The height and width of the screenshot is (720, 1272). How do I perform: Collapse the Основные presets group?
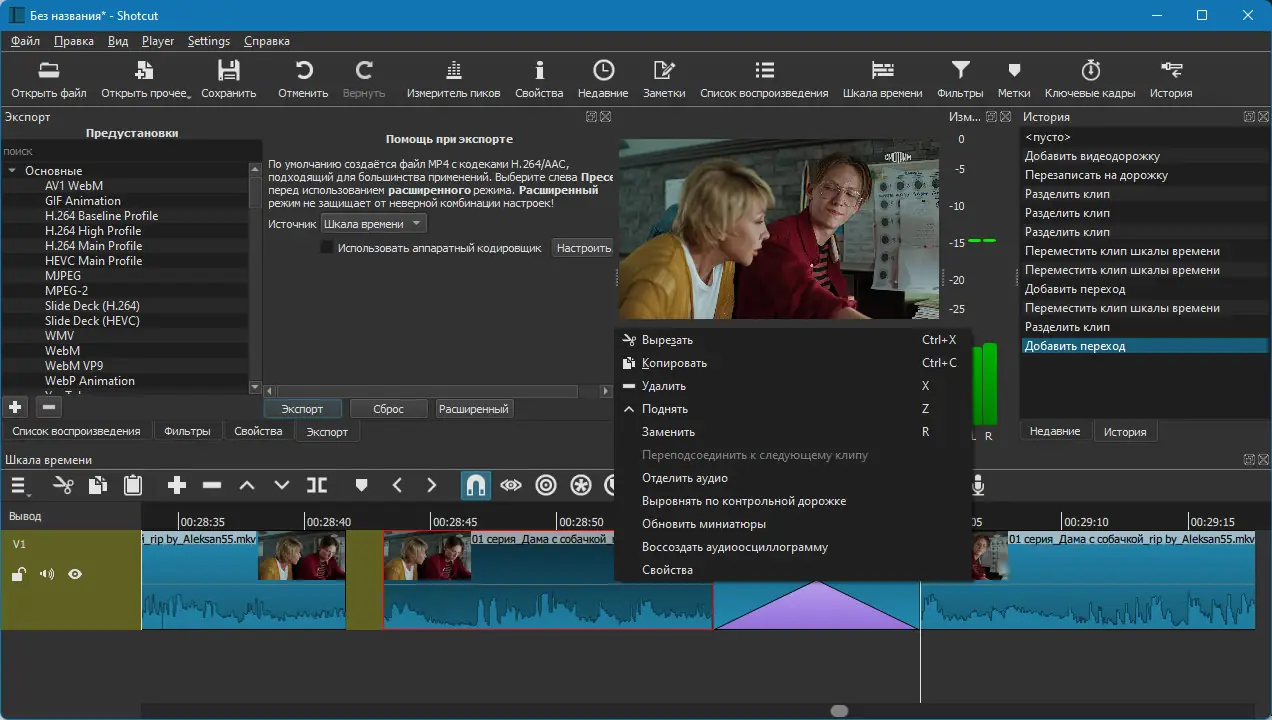(x=12, y=171)
